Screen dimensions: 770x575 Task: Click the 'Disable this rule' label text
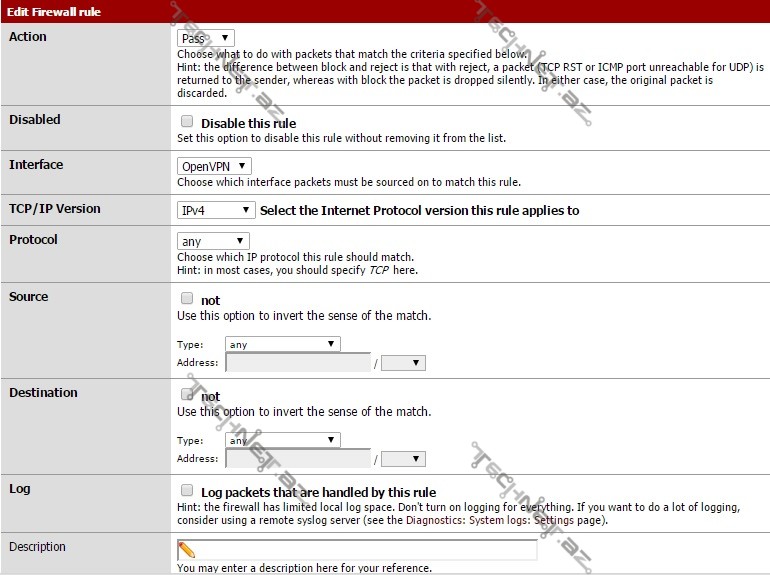click(x=248, y=124)
